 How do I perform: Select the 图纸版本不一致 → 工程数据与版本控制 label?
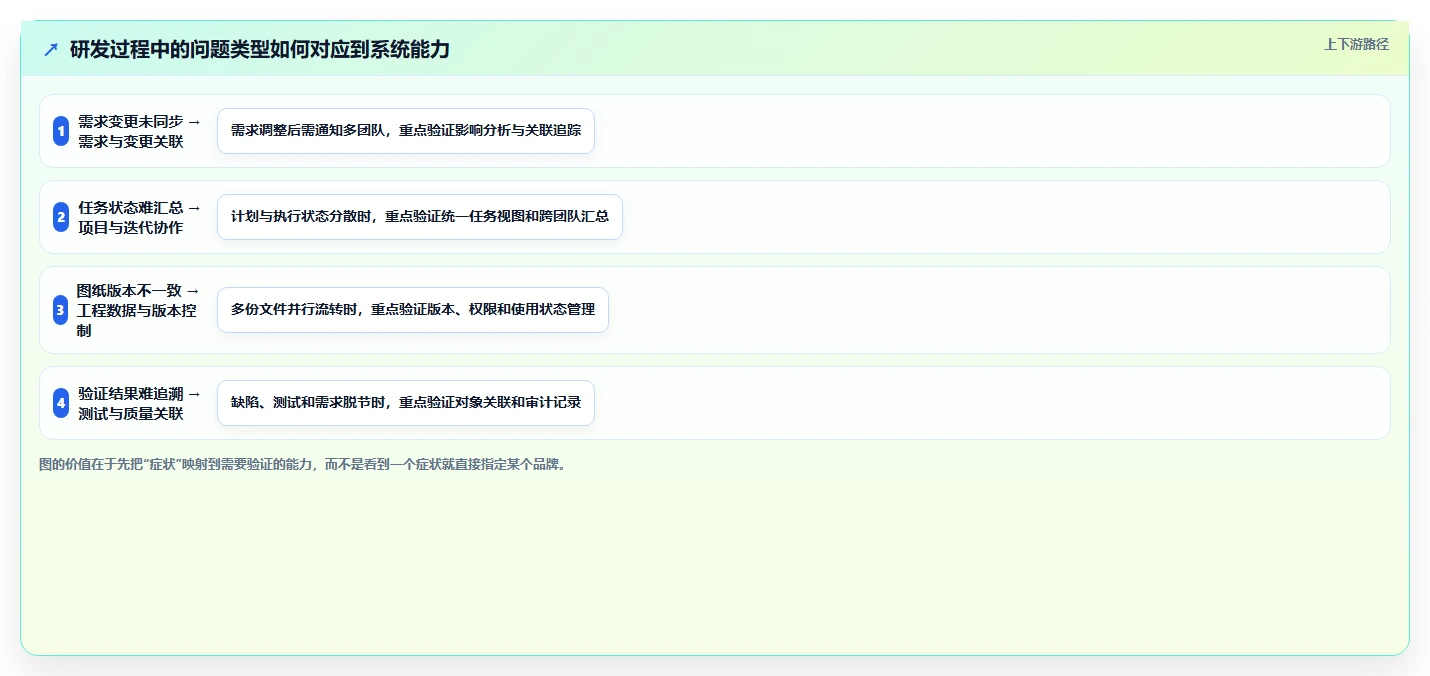tap(138, 310)
